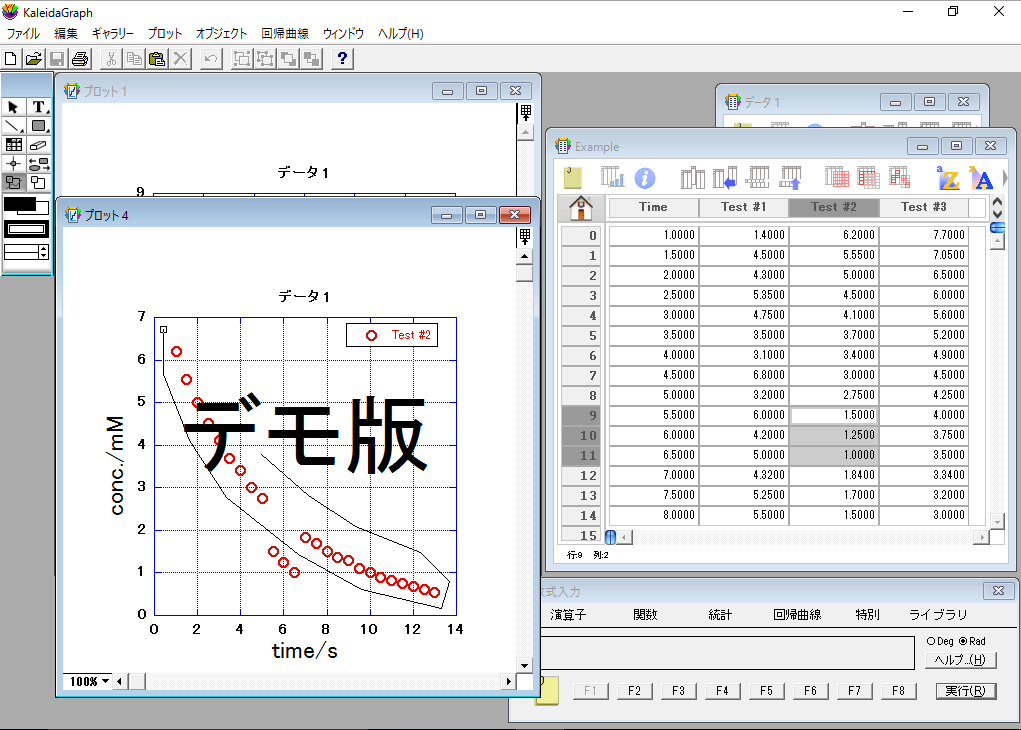This screenshot has width=1021, height=730.
Task: Open the 関数 menu in formula window
Action: click(645, 615)
